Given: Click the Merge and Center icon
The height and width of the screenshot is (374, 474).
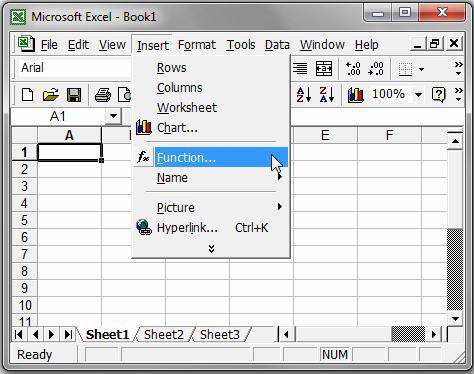Looking at the screenshot, I should tap(324, 68).
